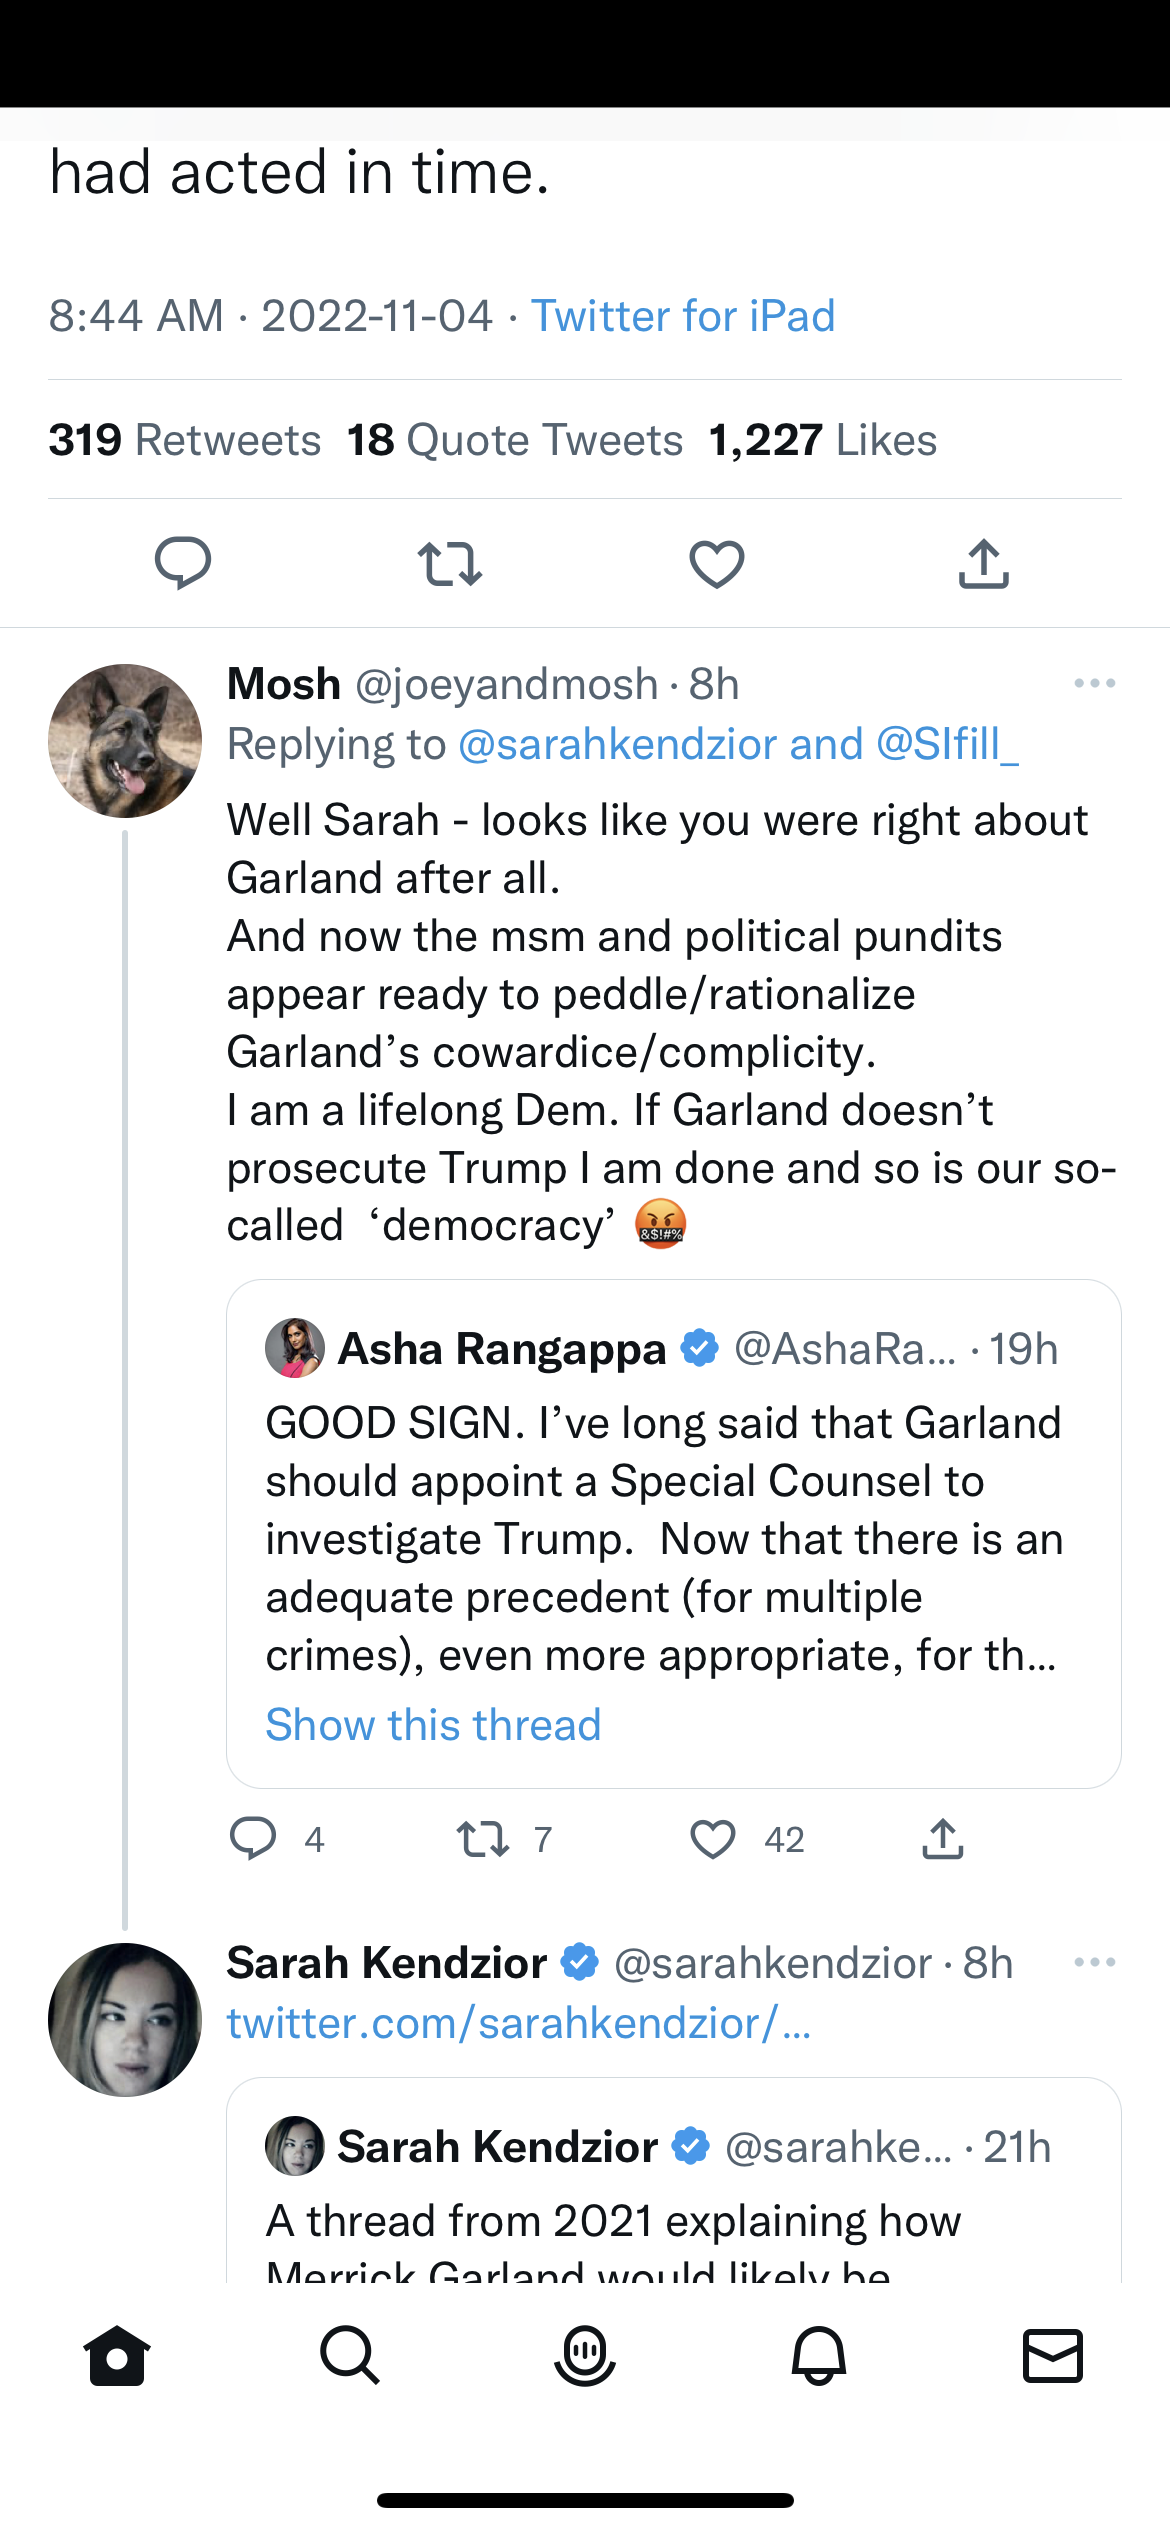Open more options on Sarah Kendzior's reply
The image size is (1170, 2532).
coord(1094,1962)
